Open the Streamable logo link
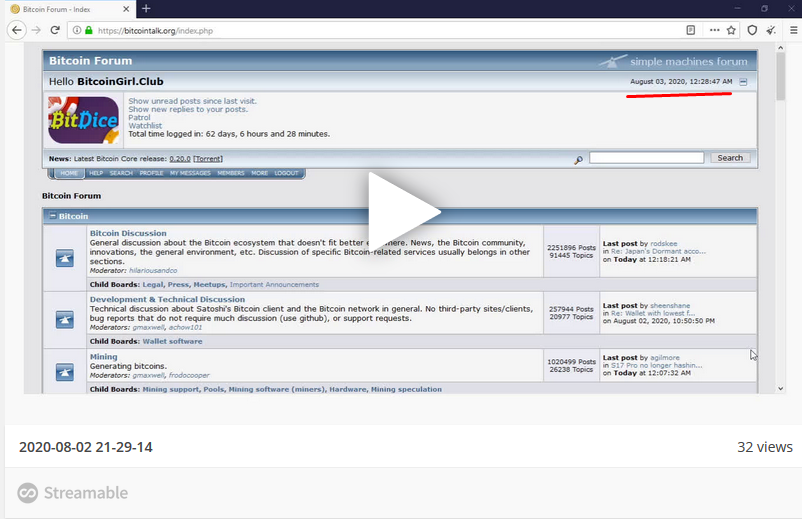The height and width of the screenshot is (519, 802). (x=73, y=493)
